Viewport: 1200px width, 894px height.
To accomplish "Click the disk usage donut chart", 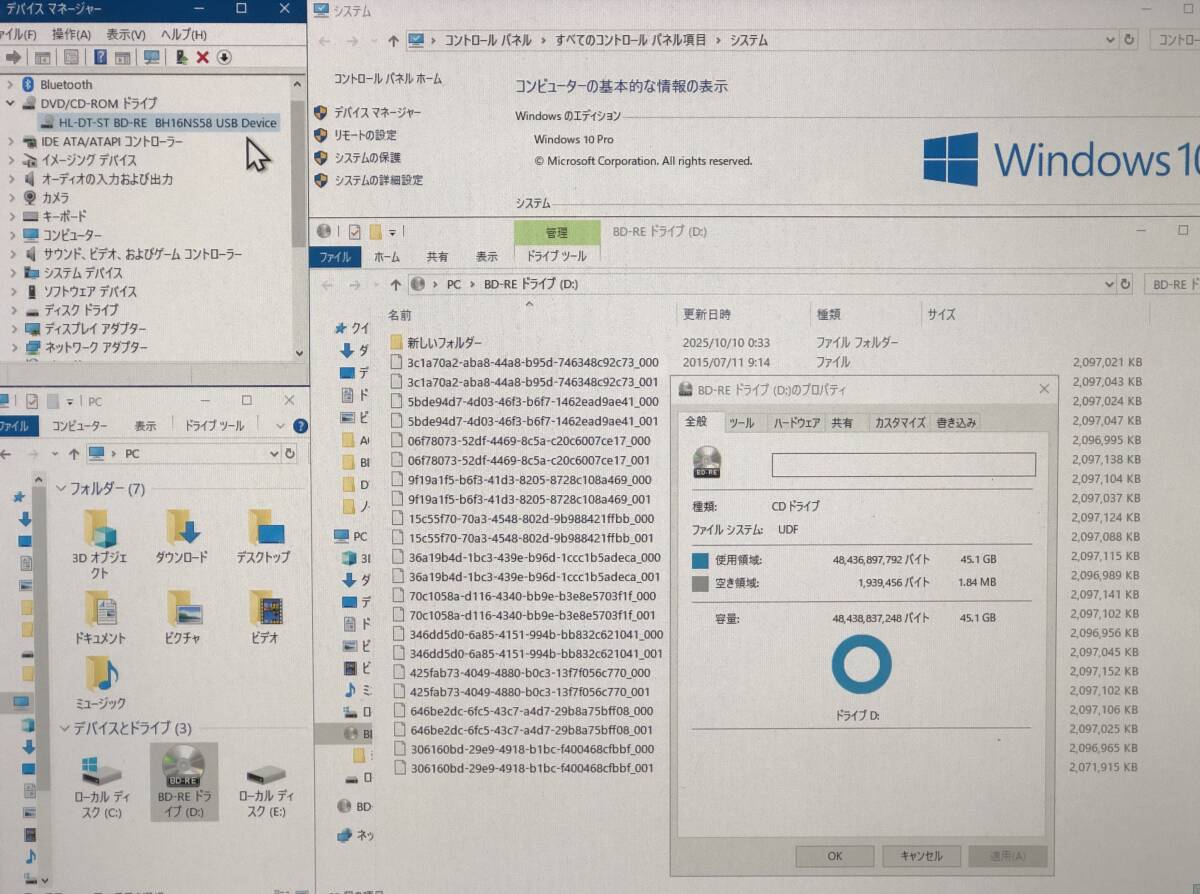I will pos(861,665).
